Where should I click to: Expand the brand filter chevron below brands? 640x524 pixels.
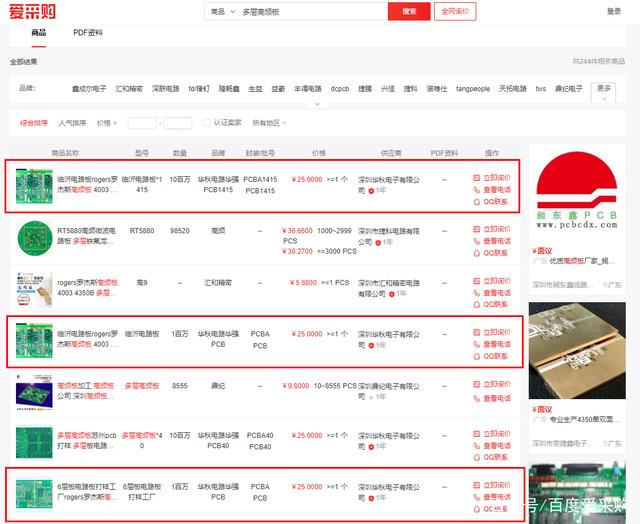[318, 104]
